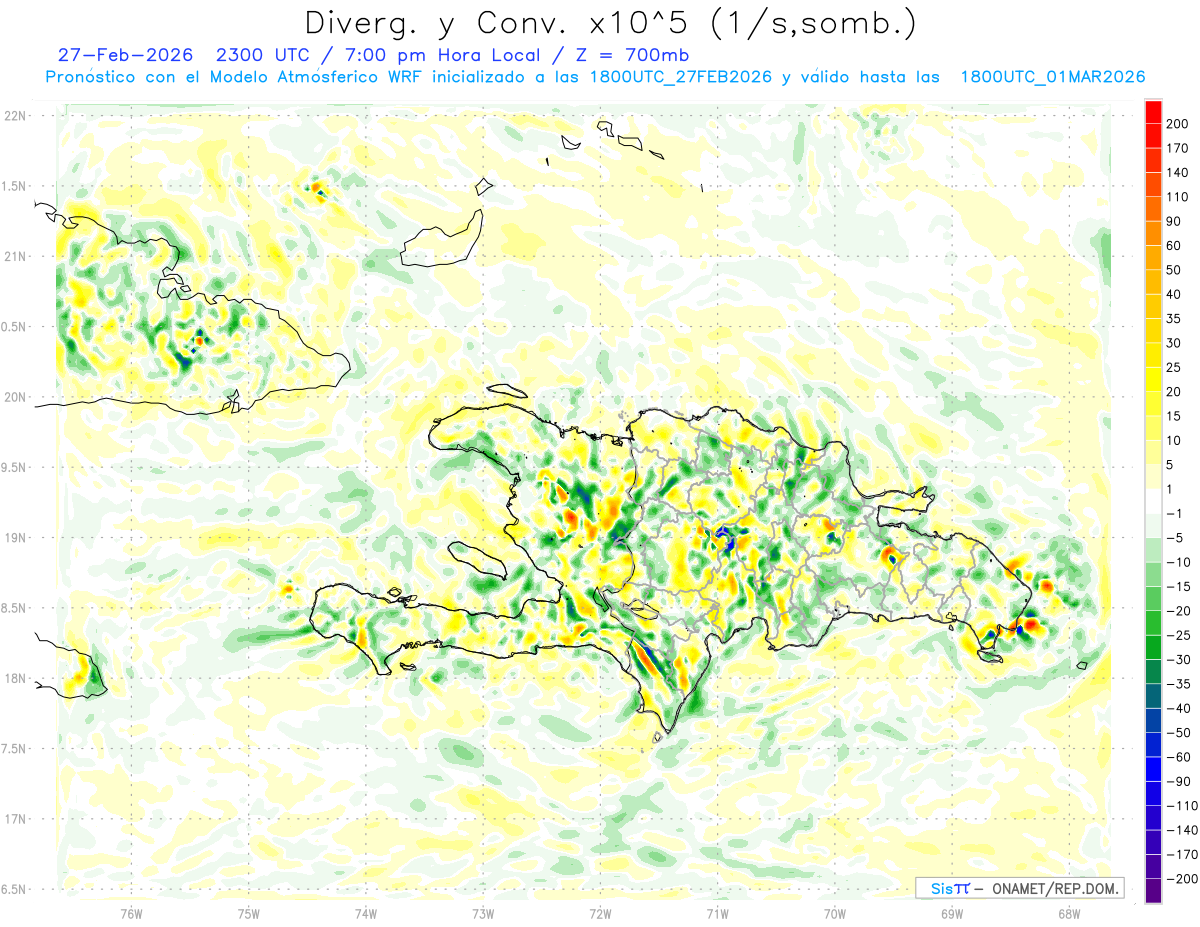Image resolution: width=1200 pixels, height=927 pixels.
Task: Click the '72W' longitude label
Action: [600, 913]
